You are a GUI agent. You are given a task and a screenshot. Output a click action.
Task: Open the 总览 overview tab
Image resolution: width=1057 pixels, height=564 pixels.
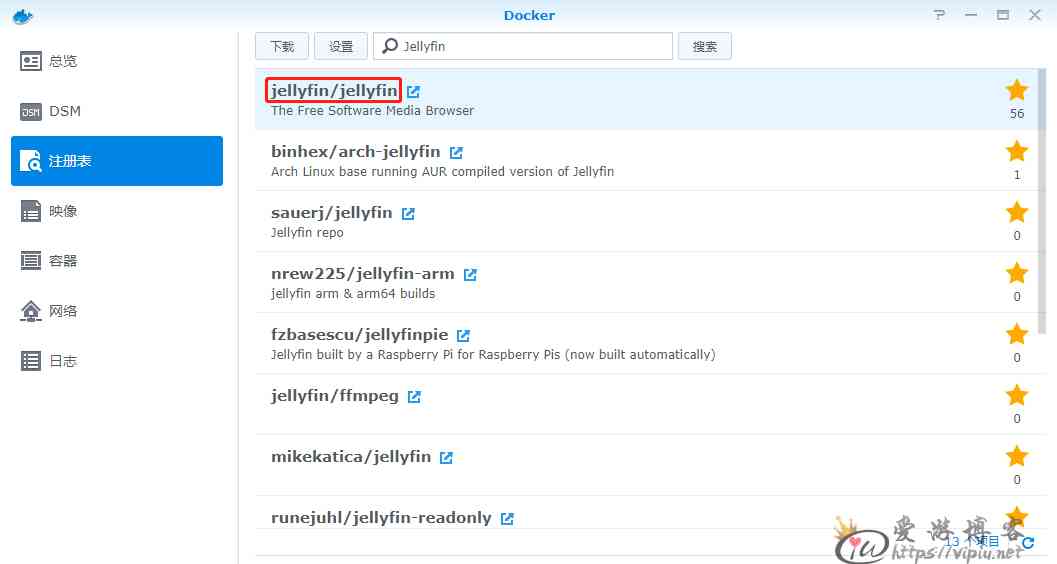117,61
